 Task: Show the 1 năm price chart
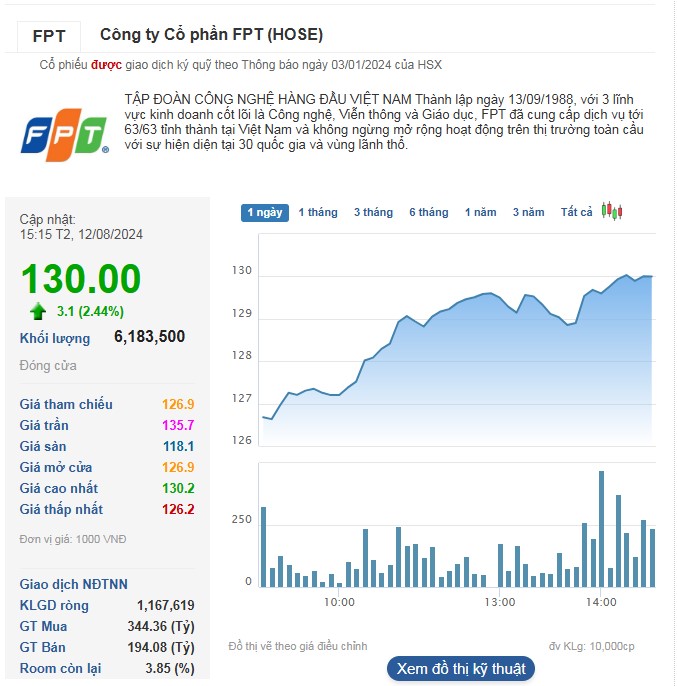480,213
